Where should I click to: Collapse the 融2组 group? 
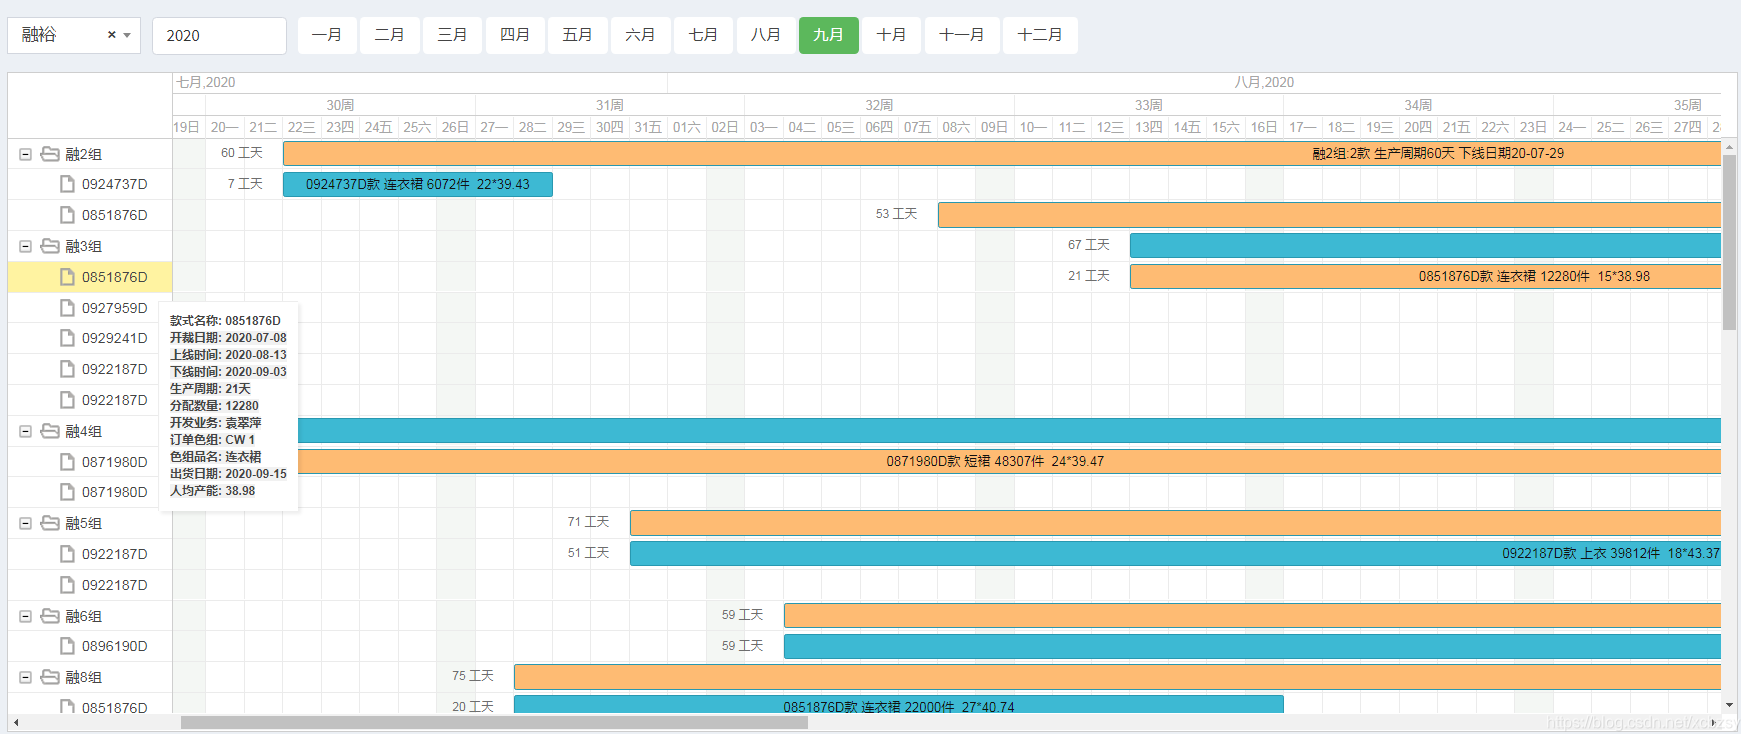[x=26, y=154]
